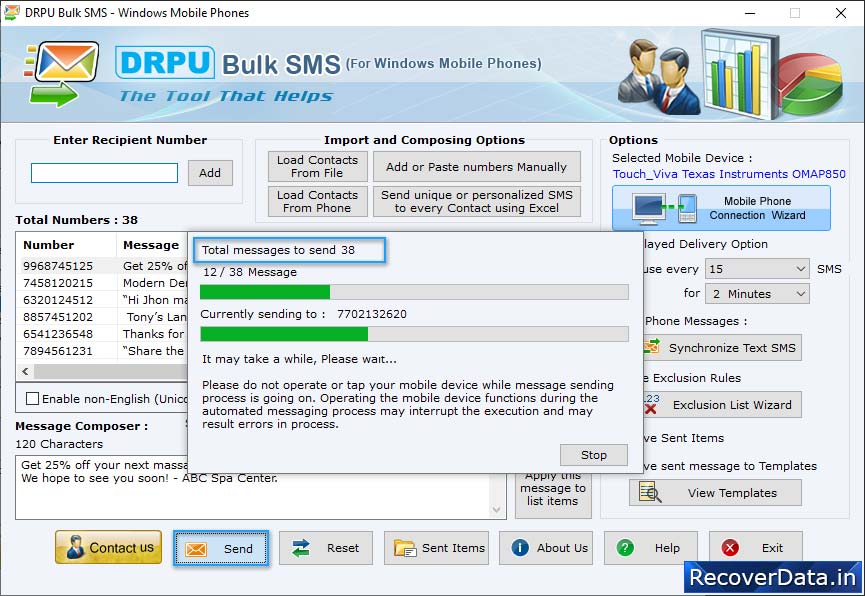The image size is (865, 596).
Task: Click the contact list scroll-left arrow
Action: (x=25, y=371)
